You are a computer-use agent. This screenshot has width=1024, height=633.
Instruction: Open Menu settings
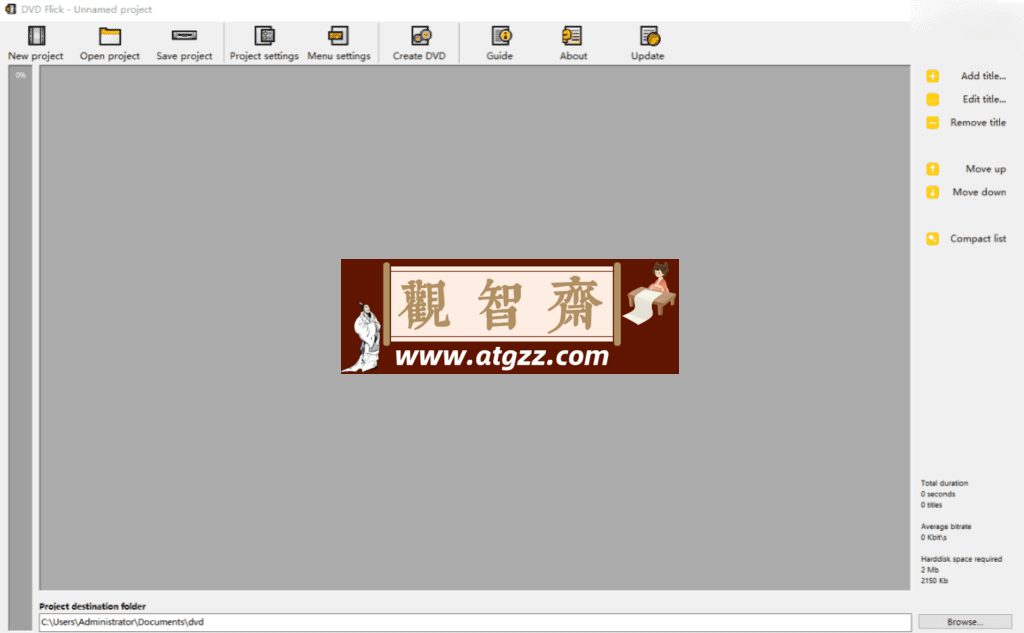coord(338,43)
